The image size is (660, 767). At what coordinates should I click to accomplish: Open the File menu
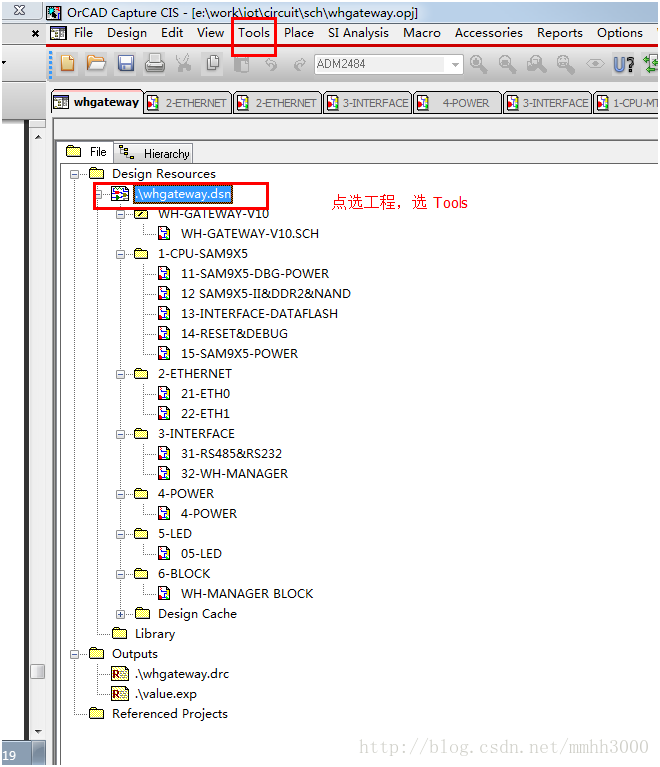pyautogui.click(x=83, y=33)
